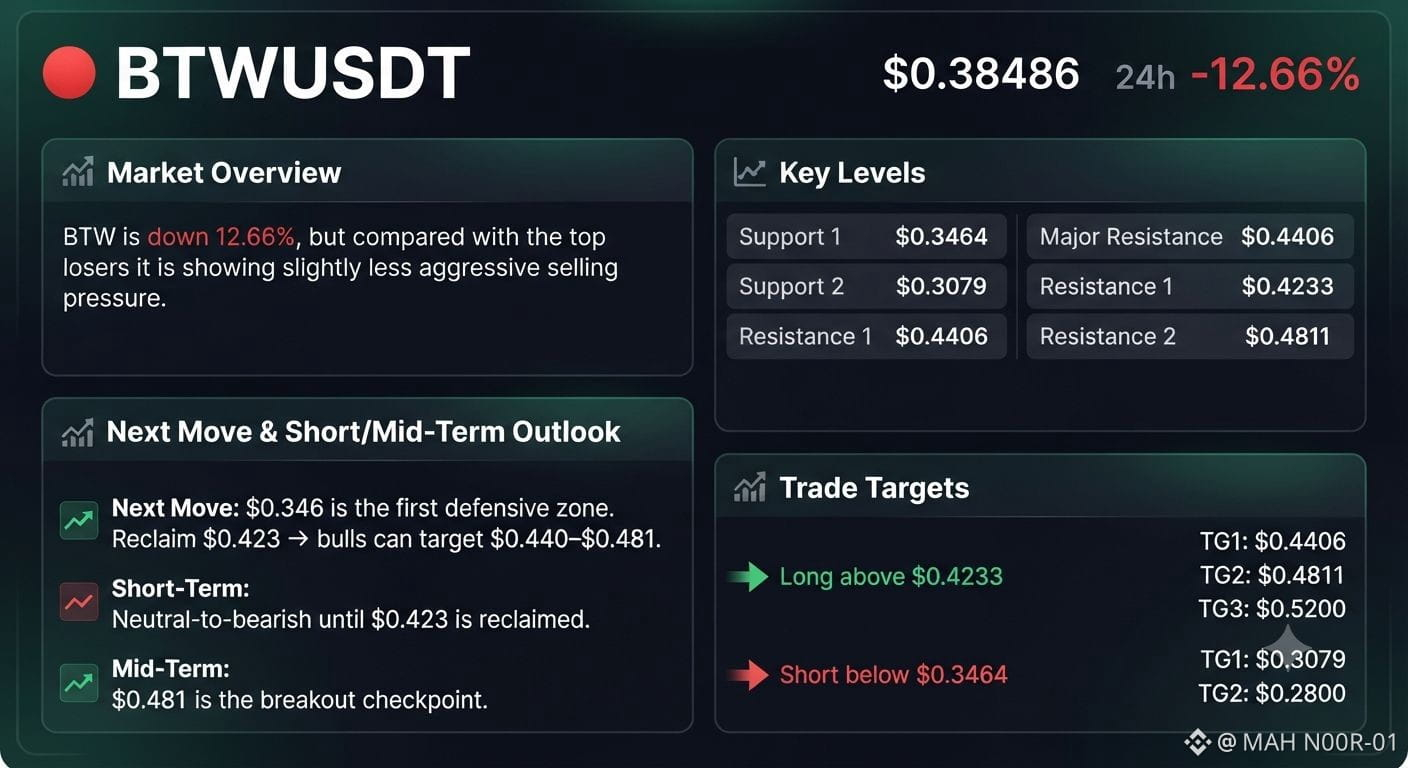Viewport: 1408px width, 768px height.
Task: Click the Next Move & Short/Mid-Term Outlook heading
Action: click(363, 432)
